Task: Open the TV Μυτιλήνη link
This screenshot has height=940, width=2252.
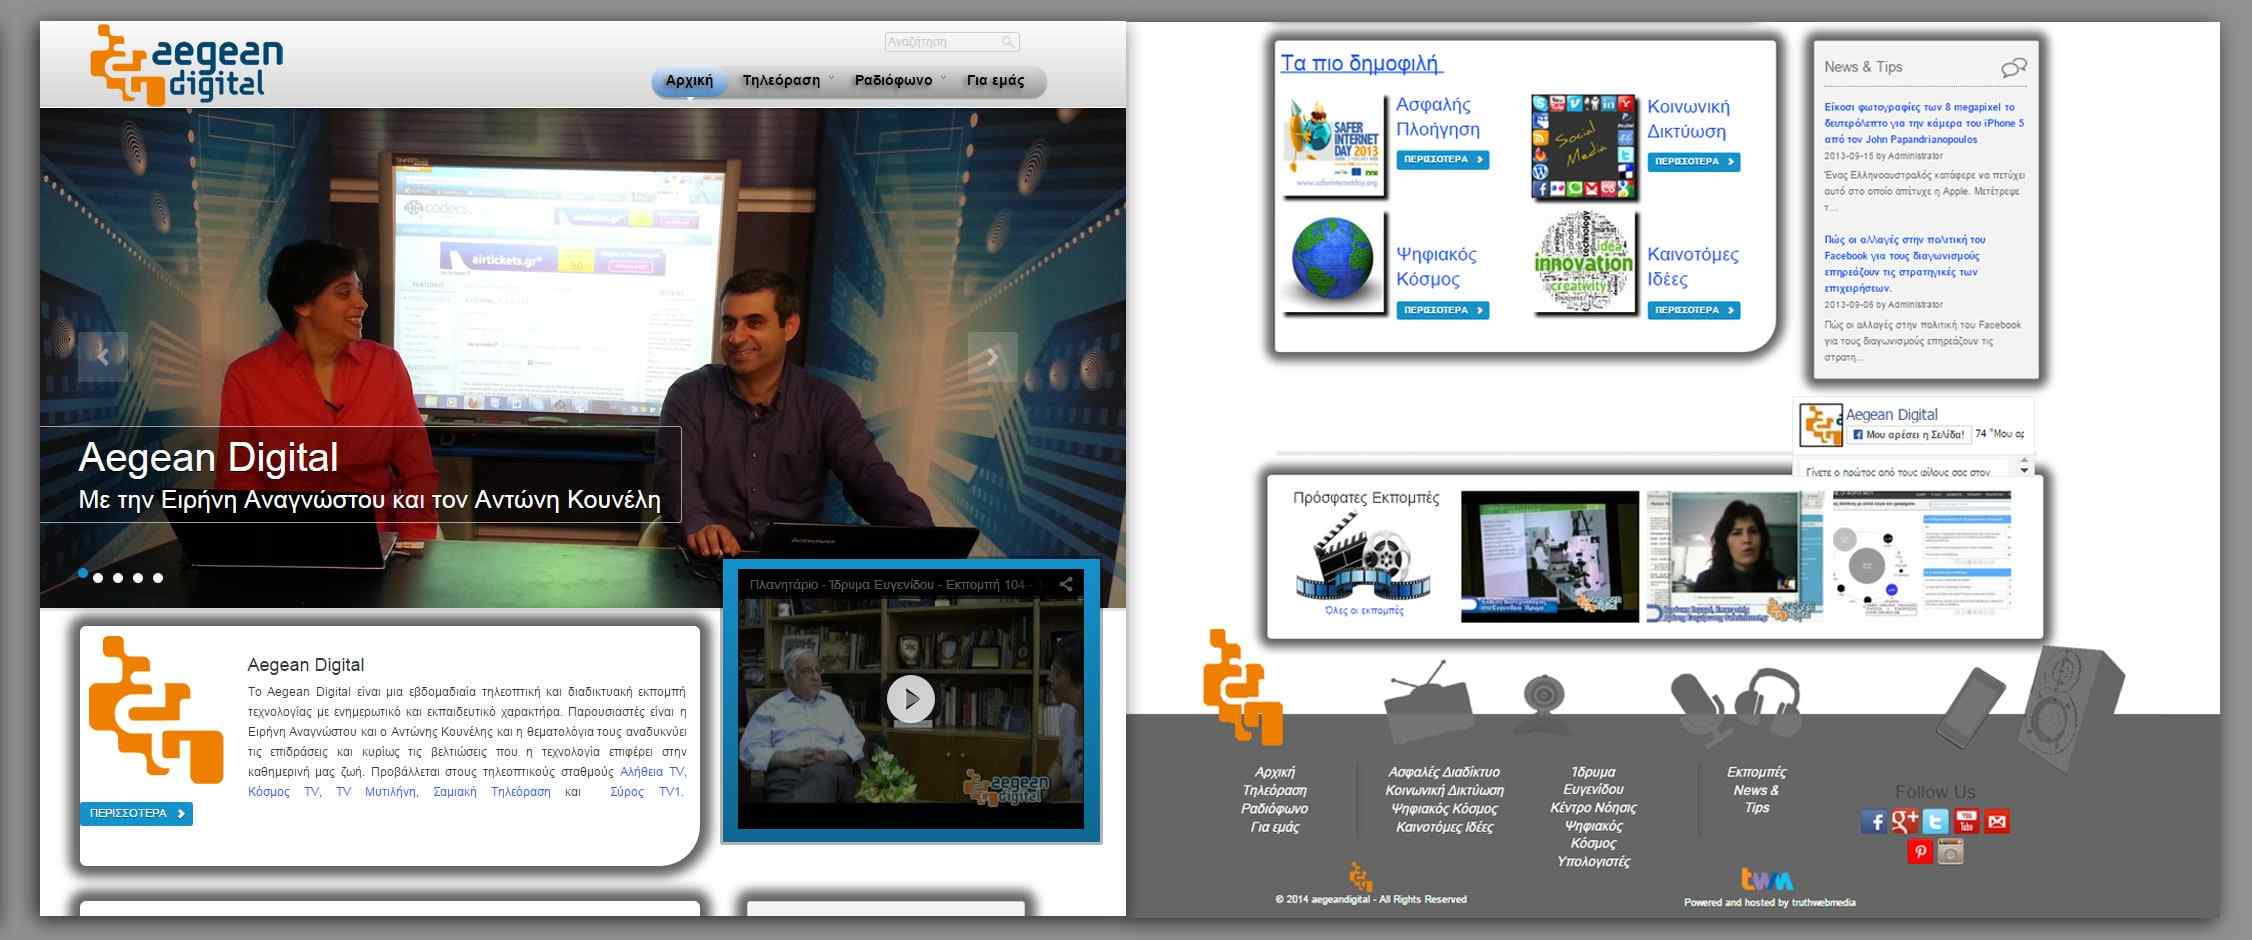Action: point(377,792)
